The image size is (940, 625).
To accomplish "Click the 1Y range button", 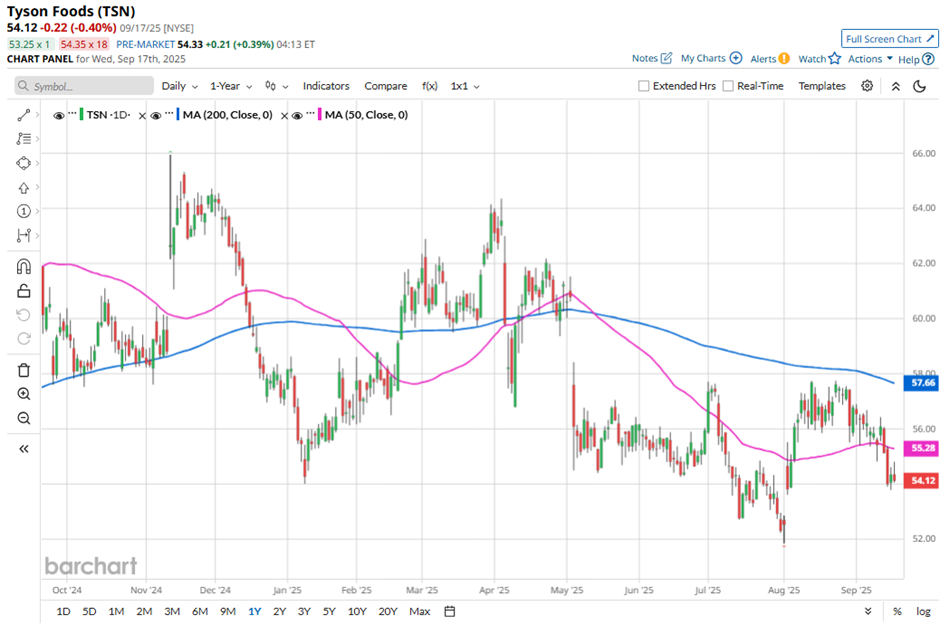I will coord(255,611).
